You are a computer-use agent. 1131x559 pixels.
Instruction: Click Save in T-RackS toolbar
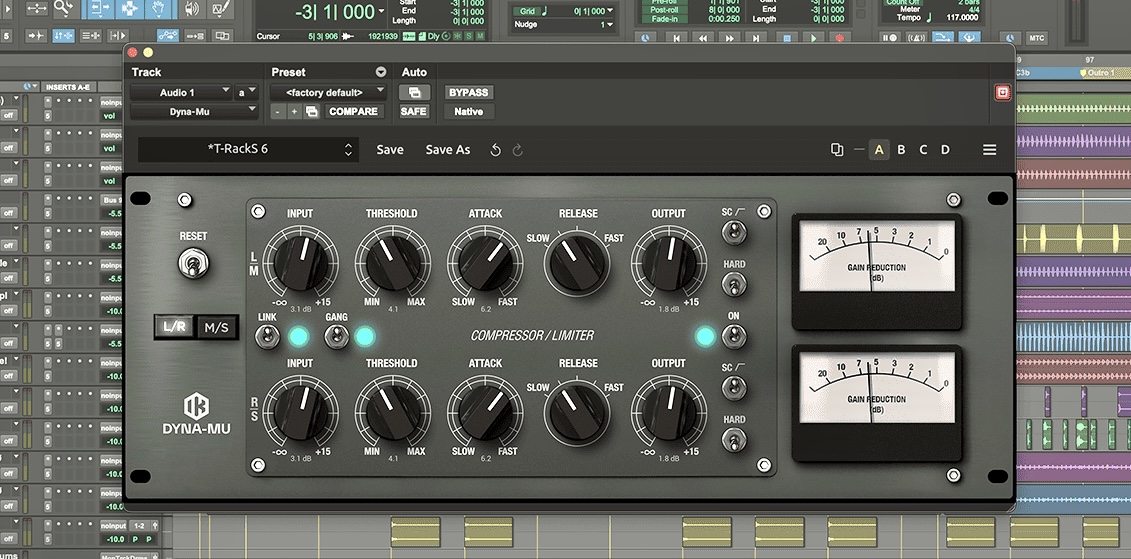pos(390,150)
